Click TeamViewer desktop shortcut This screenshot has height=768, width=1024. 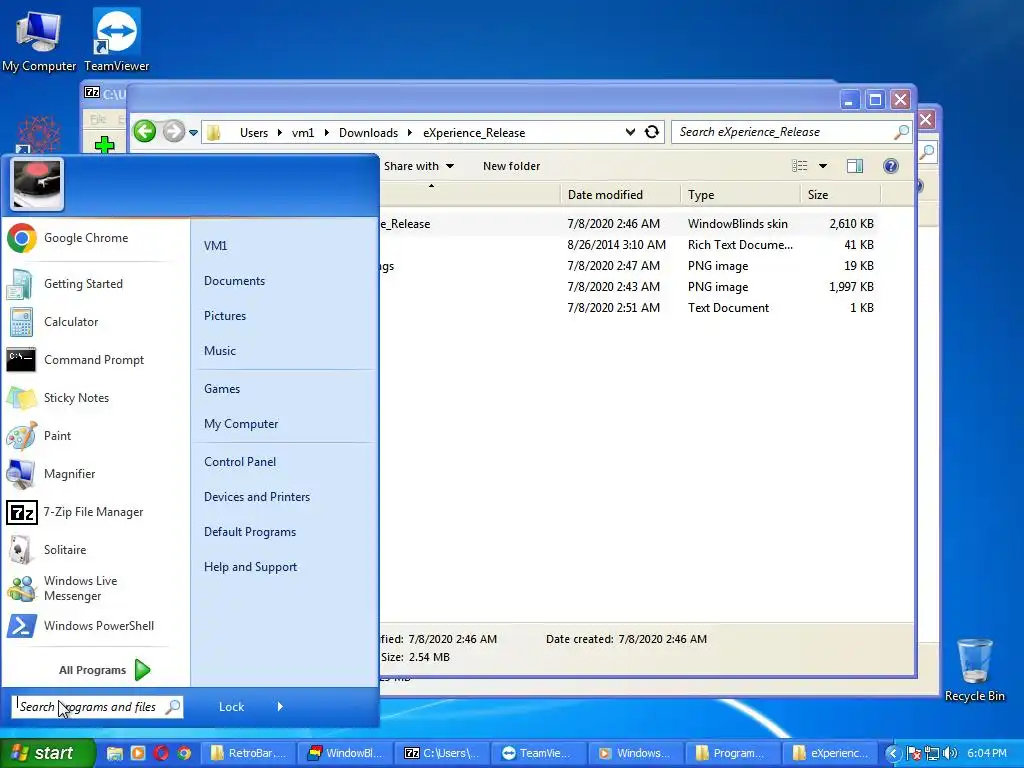(x=116, y=40)
